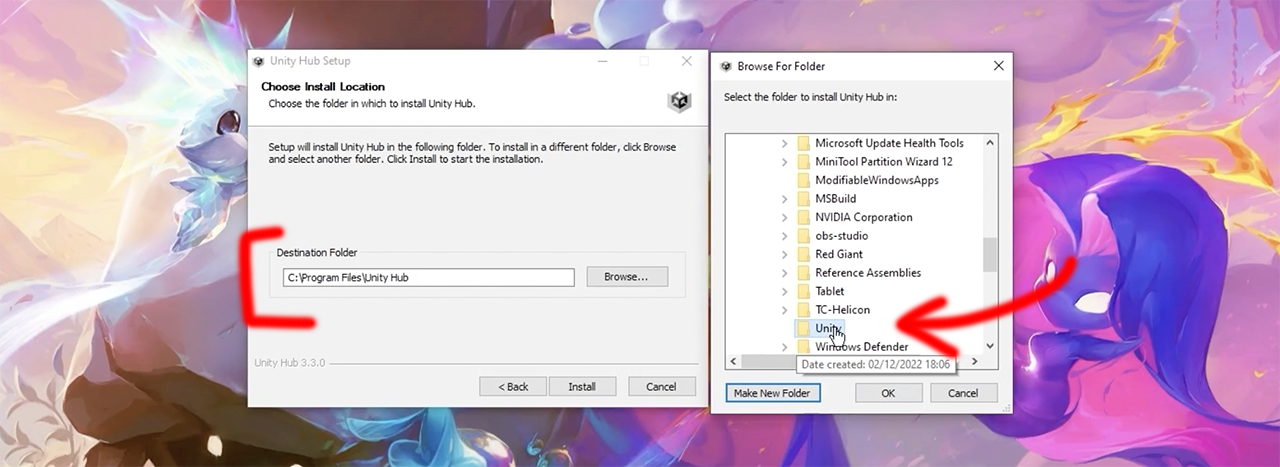Expand the obs-studio folder node

point(785,236)
